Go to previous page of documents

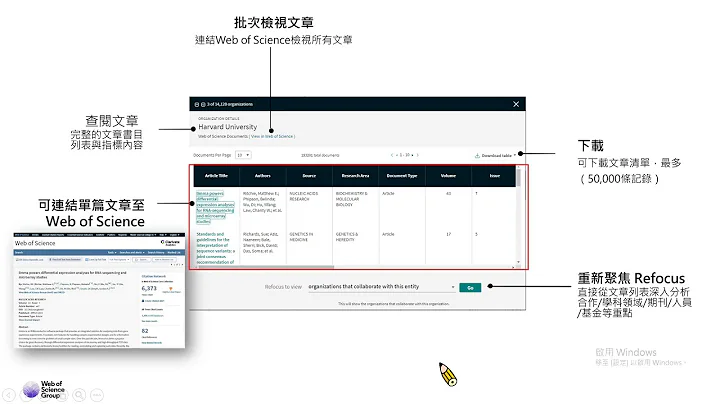click(x=392, y=155)
